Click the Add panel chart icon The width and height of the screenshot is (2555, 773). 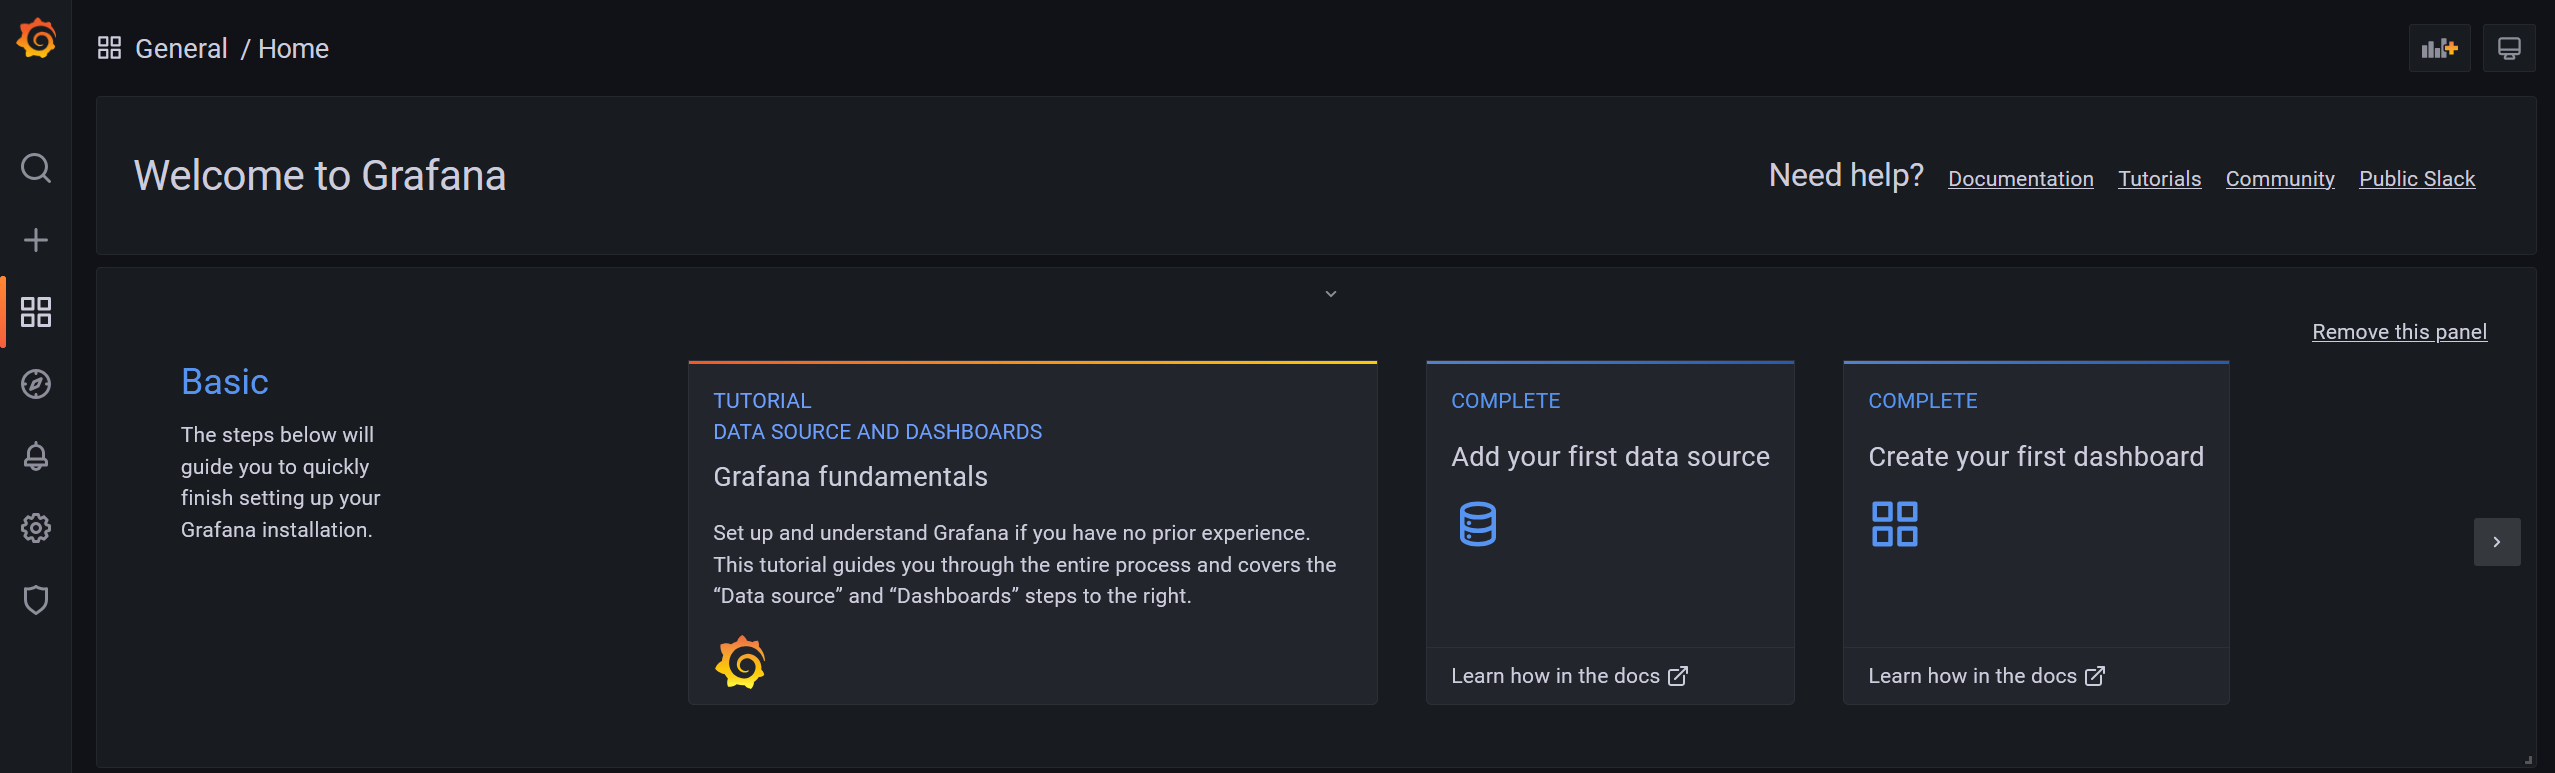tap(2439, 48)
